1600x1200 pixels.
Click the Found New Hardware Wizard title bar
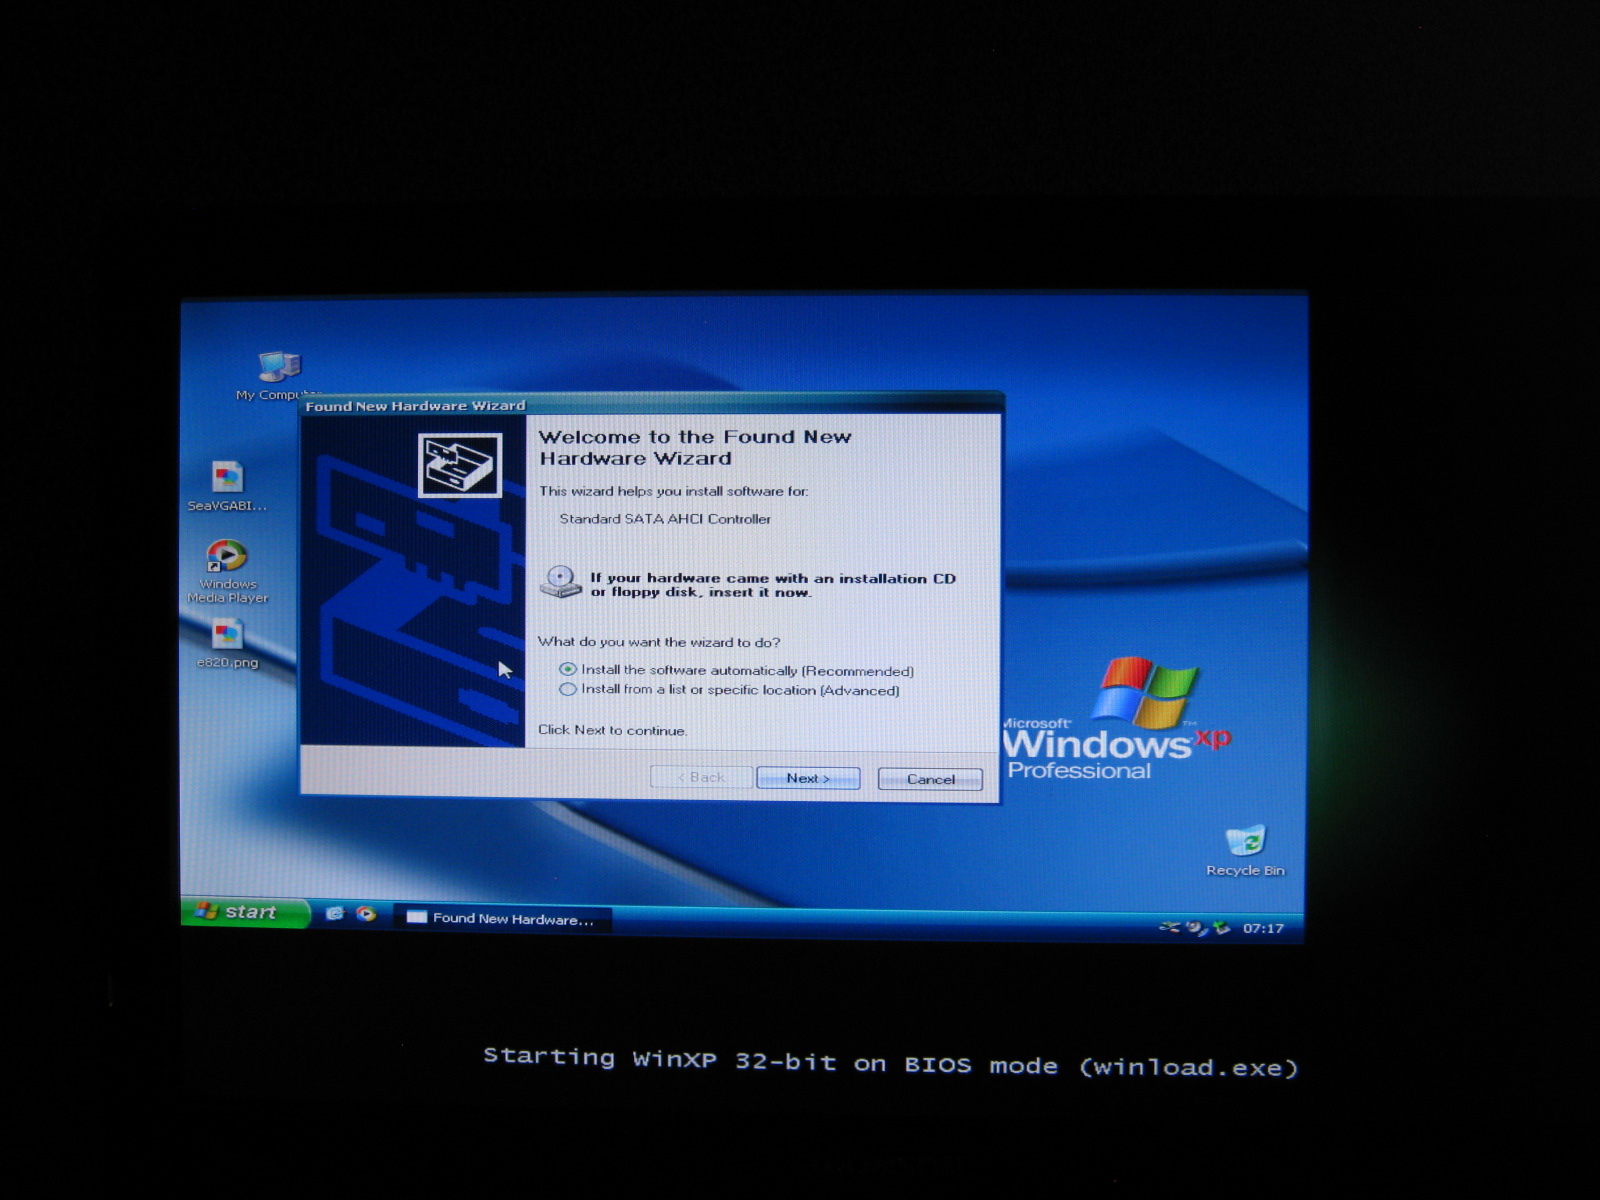[650, 405]
